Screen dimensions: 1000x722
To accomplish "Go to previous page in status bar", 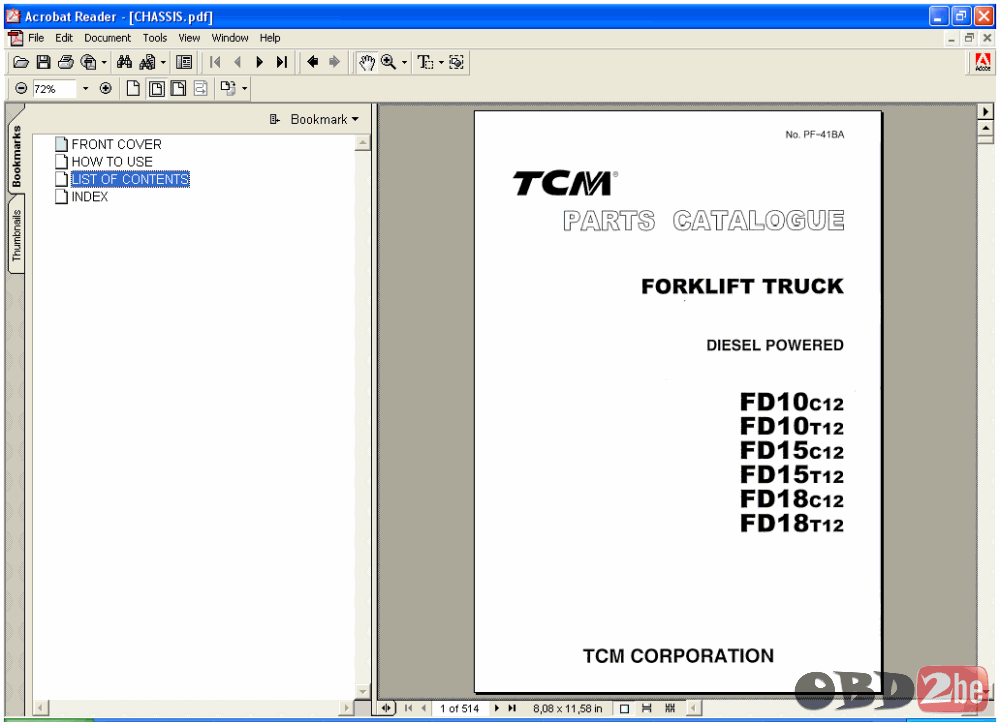I will [423, 708].
